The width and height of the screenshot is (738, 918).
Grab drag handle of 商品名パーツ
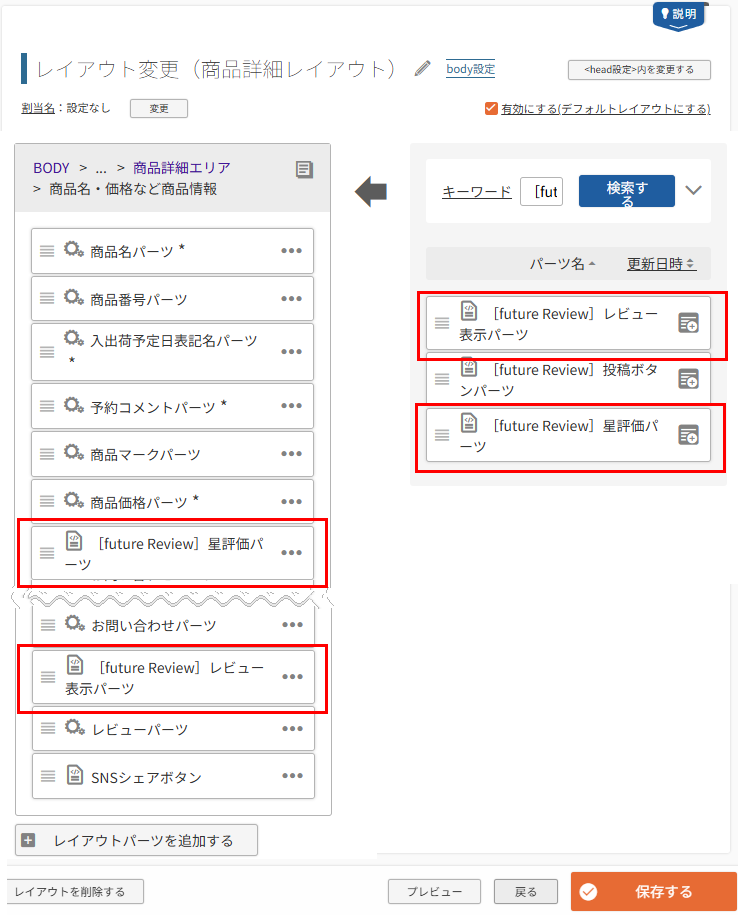(47, 251)
